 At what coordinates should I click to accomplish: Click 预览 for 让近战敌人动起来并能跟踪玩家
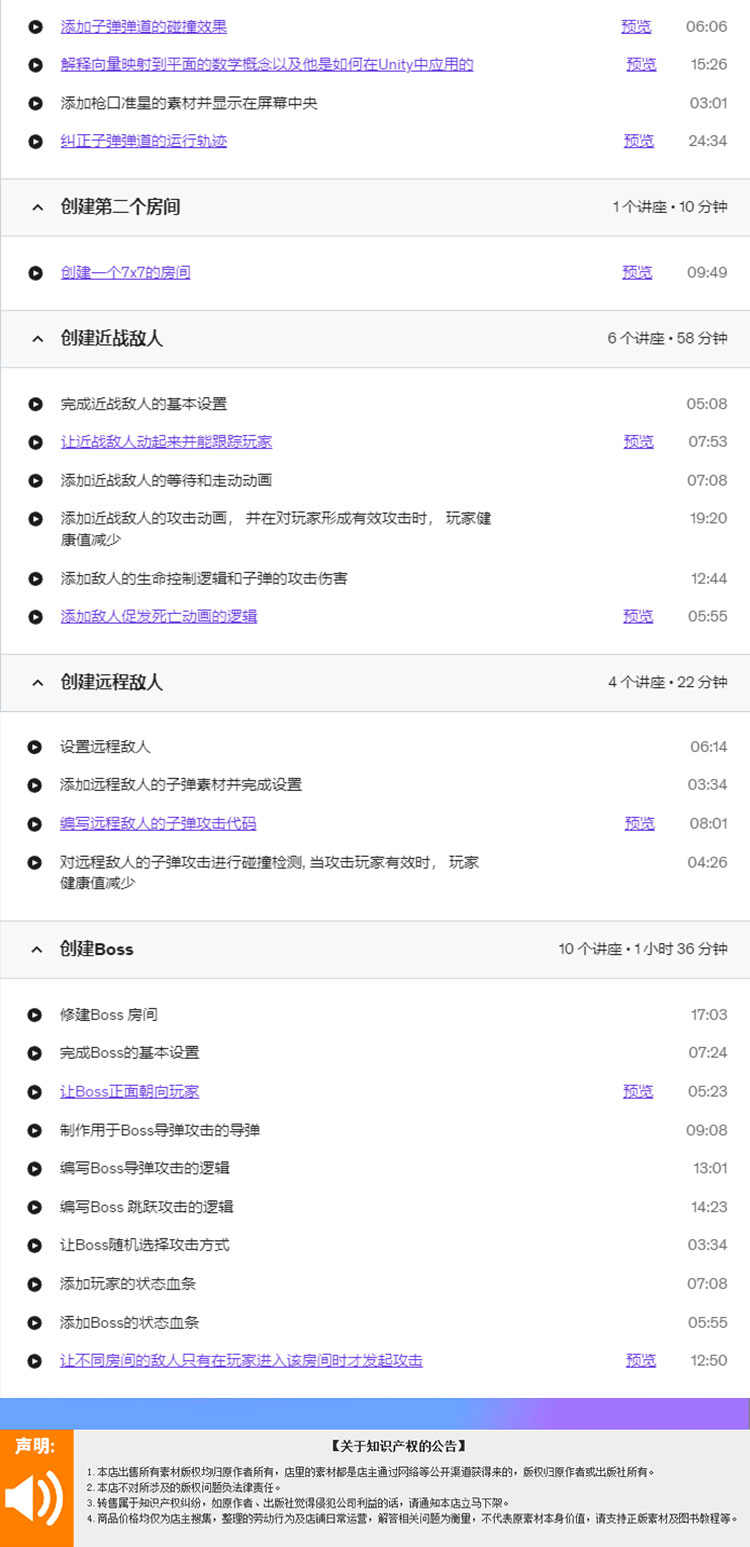tap(639, 441)
